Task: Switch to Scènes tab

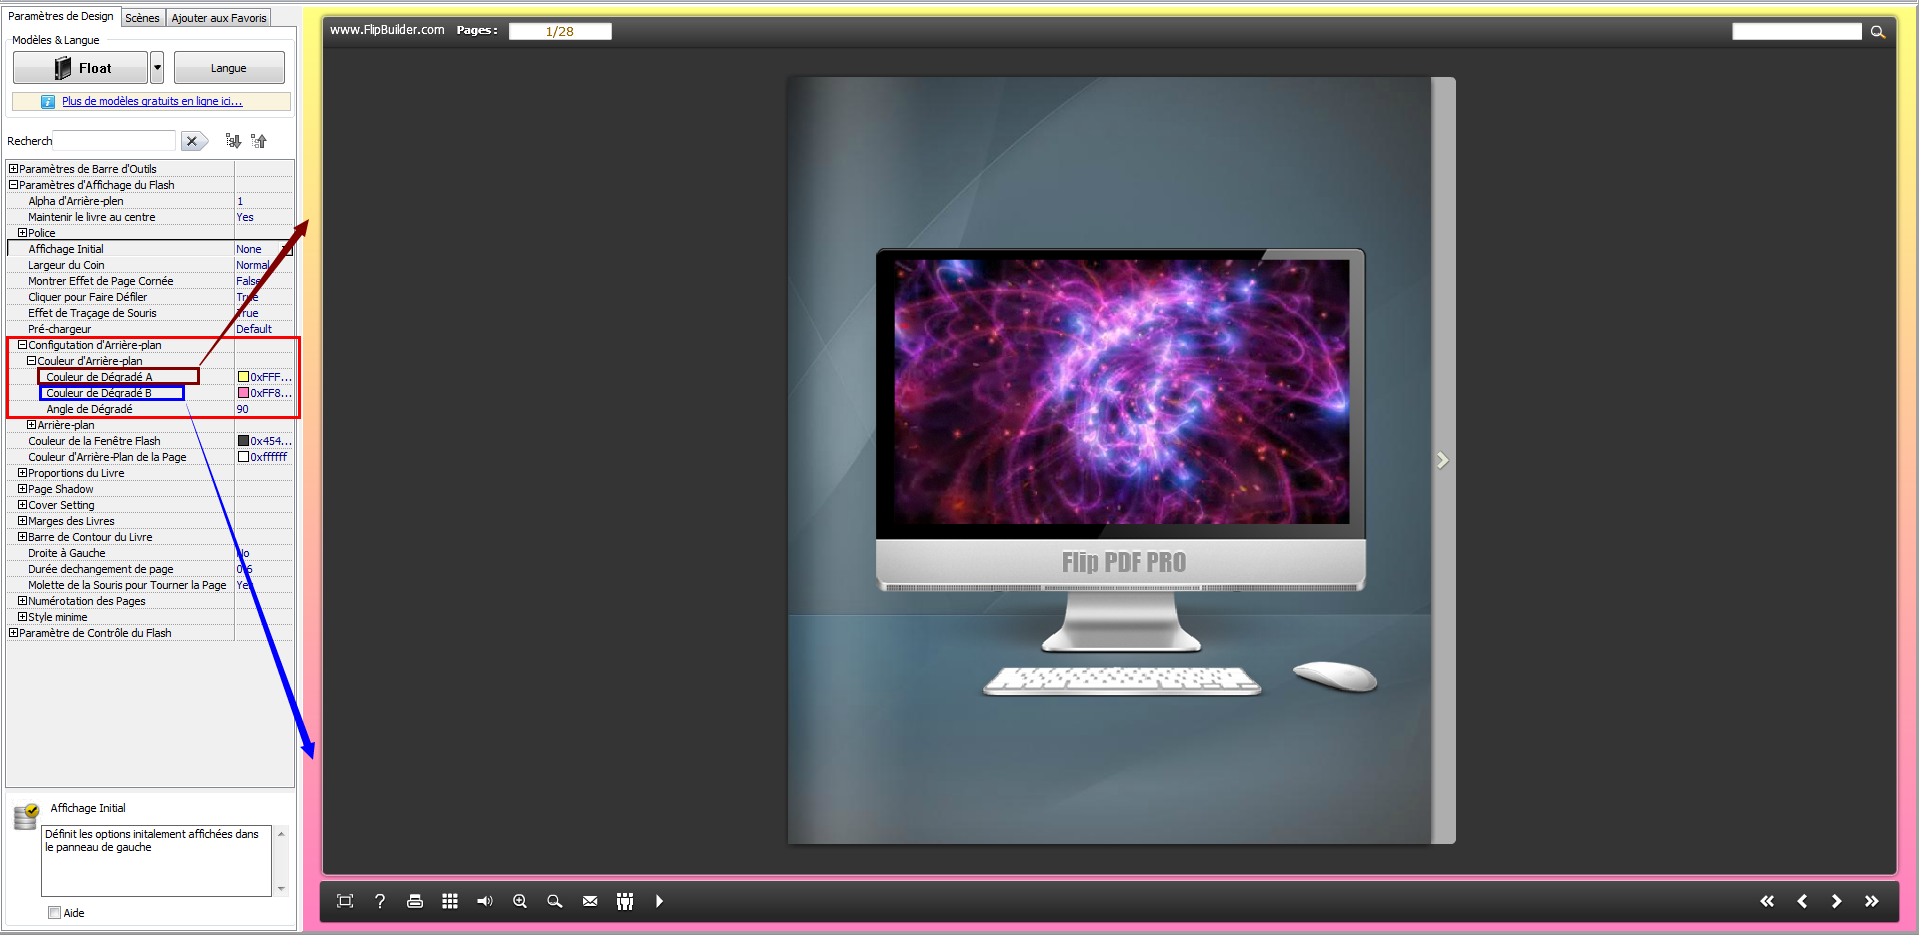Action: point(142,18)
